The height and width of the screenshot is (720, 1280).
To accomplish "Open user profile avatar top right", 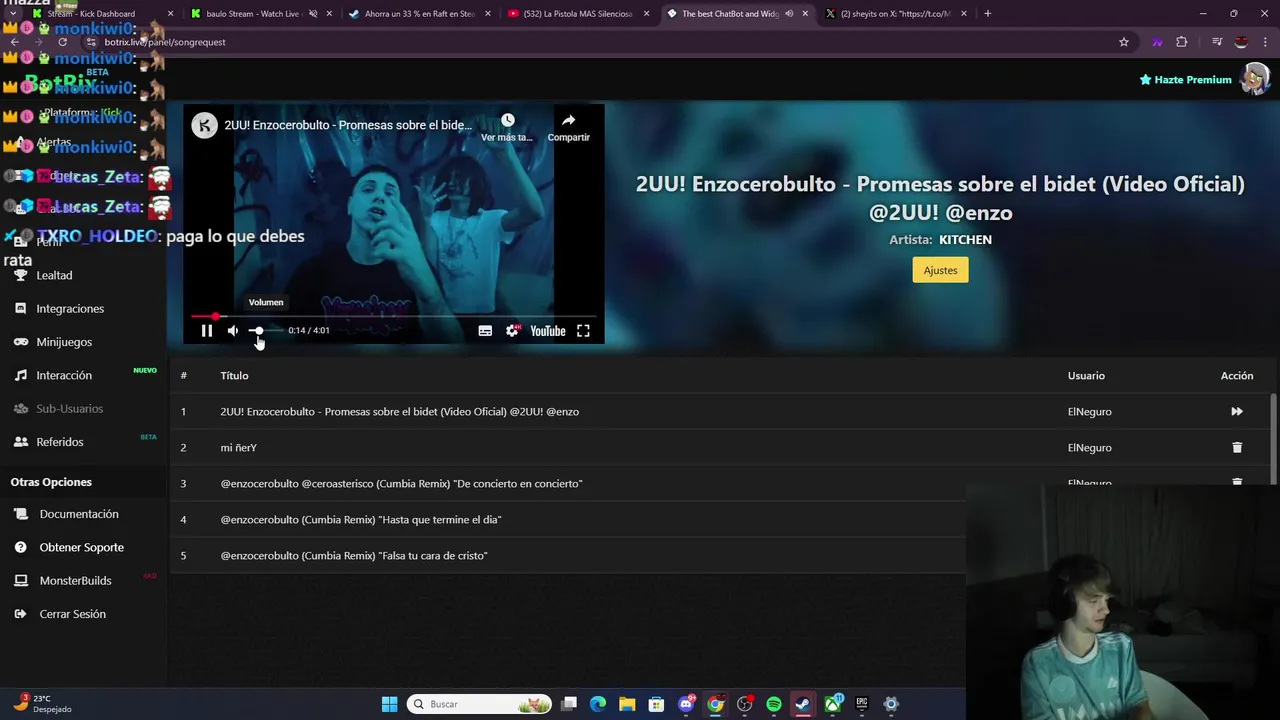I will [x=1255, y=79].
